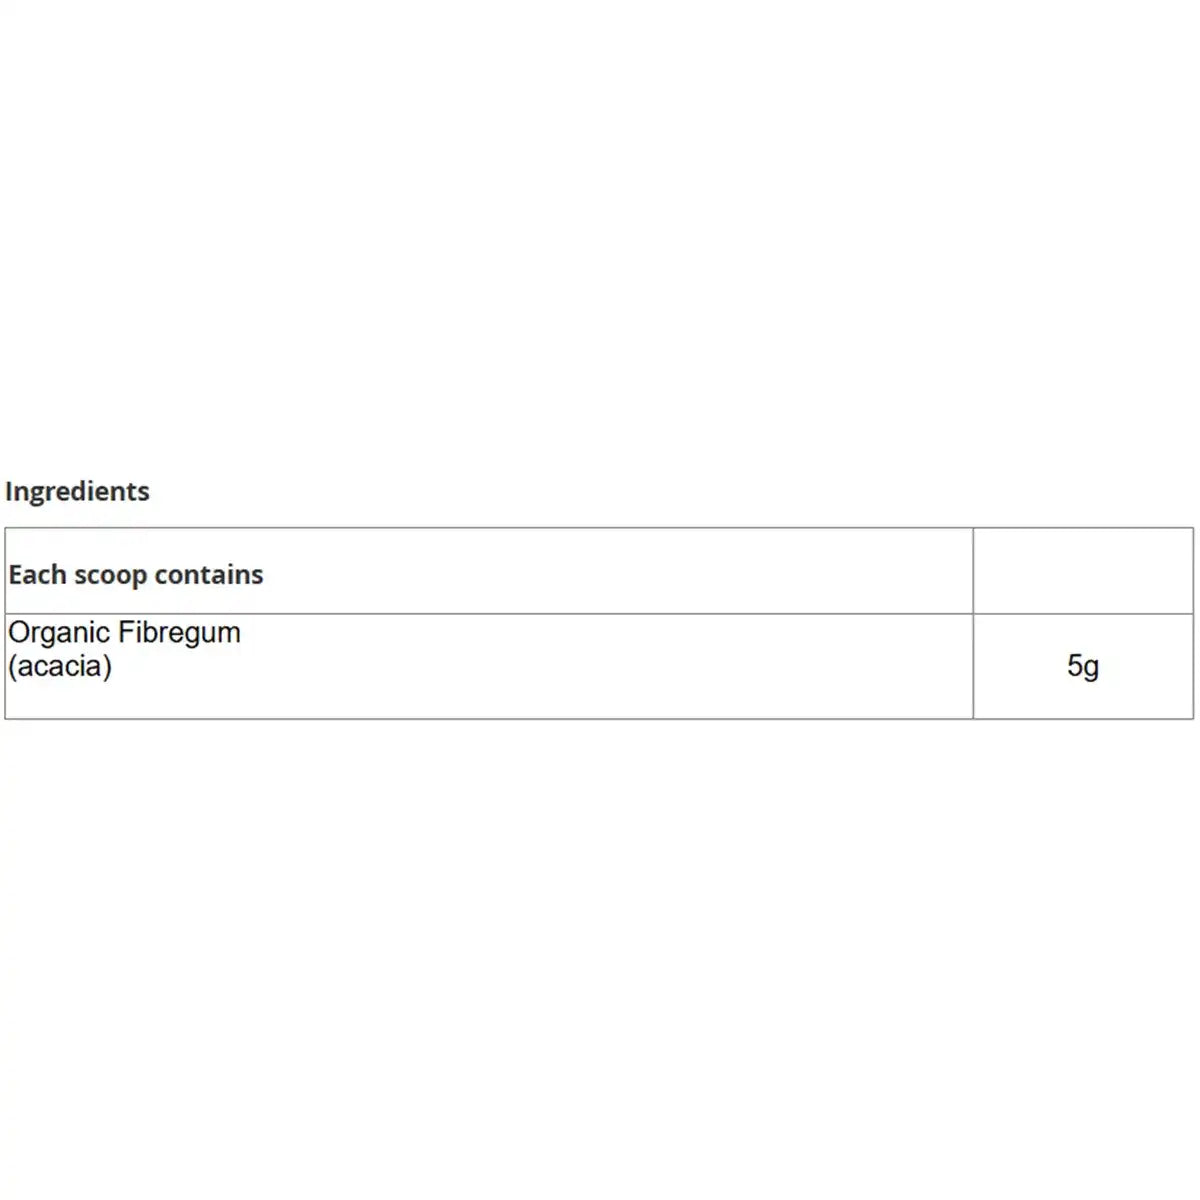Image resolution: width=1200 pixels, height=1200 pixels.
Task: Click the word "Each" in table header
Action: 38,575
